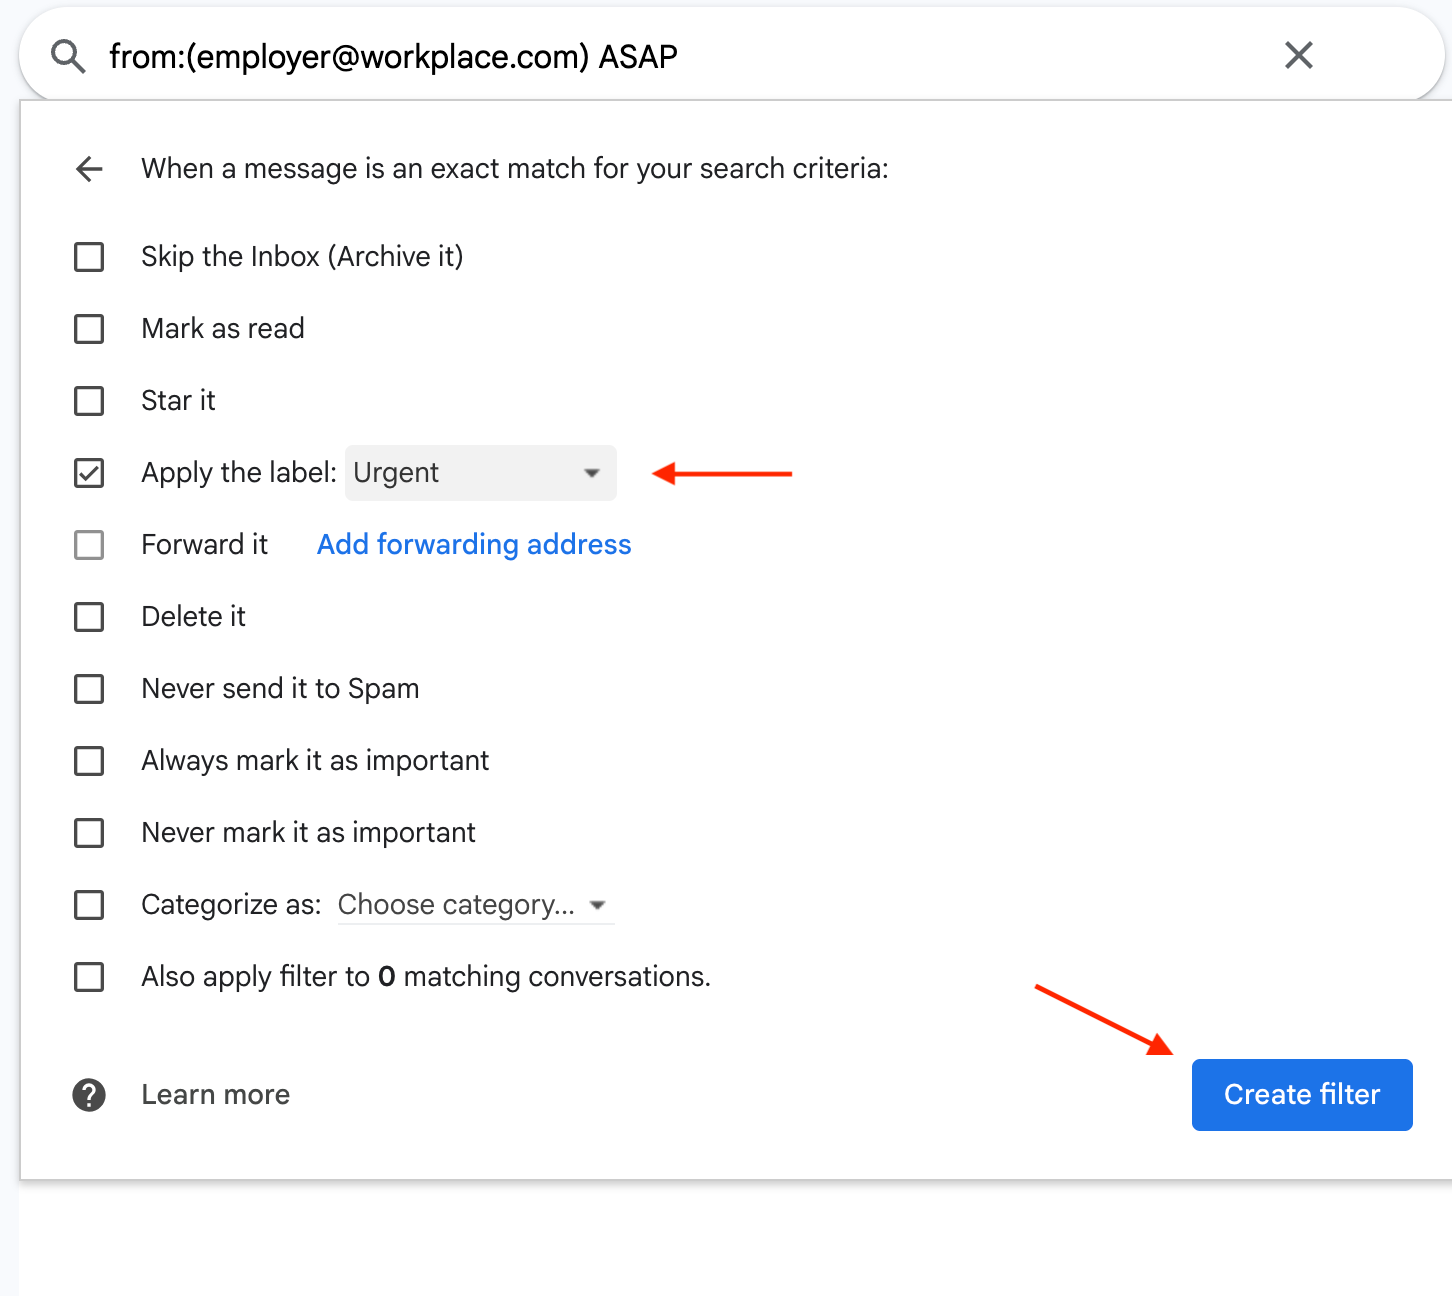Select Never mark it as important checkbox
The image size is (1452, 1296).
[x=89, y=833]
